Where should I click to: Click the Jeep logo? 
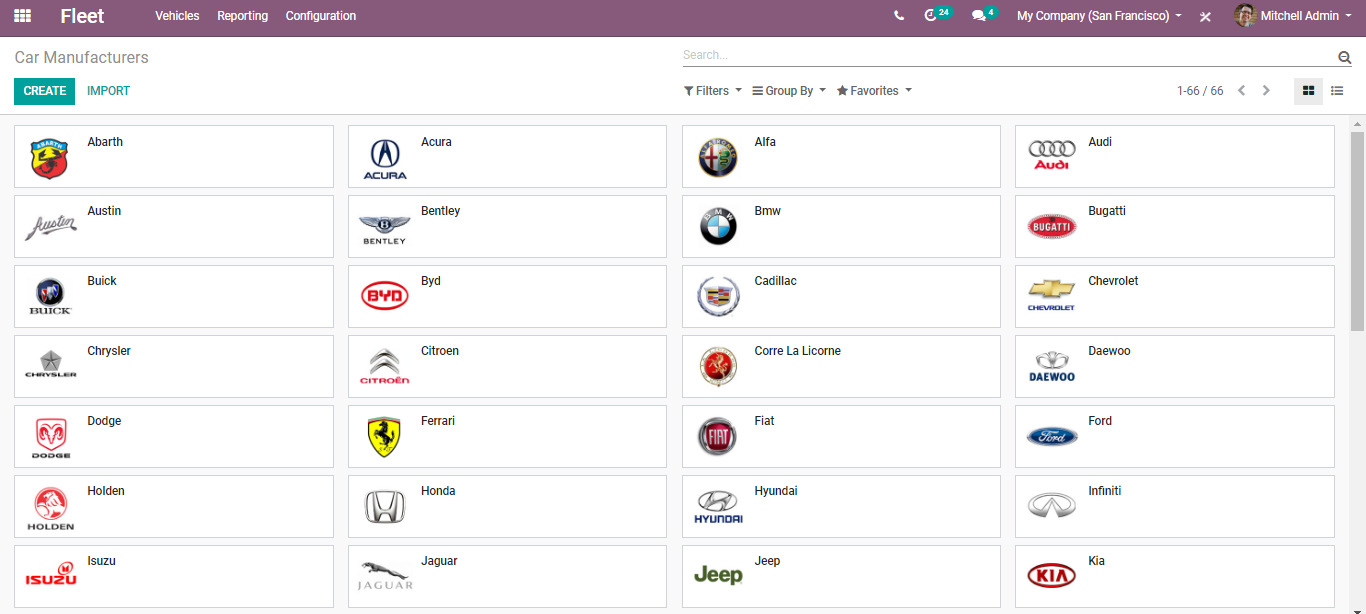717,575
